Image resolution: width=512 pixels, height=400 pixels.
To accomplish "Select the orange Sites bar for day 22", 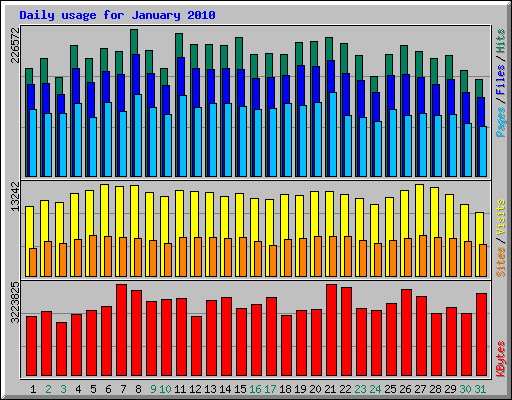I will pyautogui.click(x=348, y=256).
